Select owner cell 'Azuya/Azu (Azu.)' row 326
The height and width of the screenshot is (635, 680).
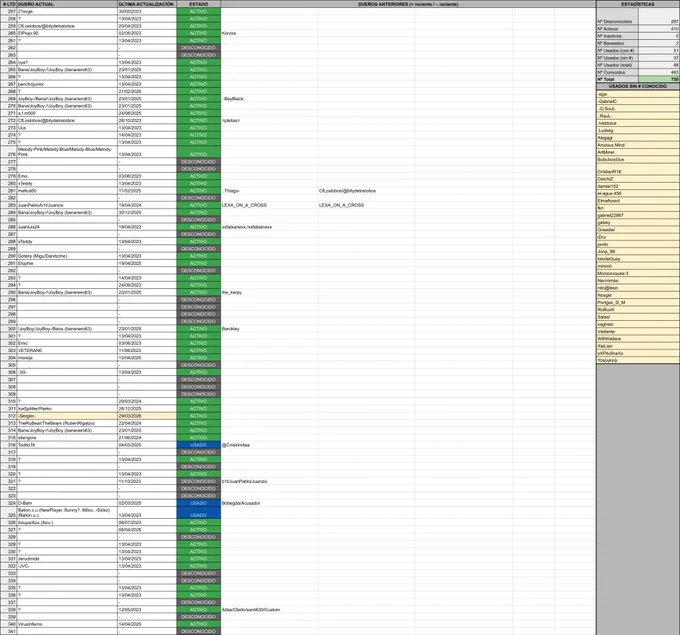pyautogui.click(x=67, y=523)
